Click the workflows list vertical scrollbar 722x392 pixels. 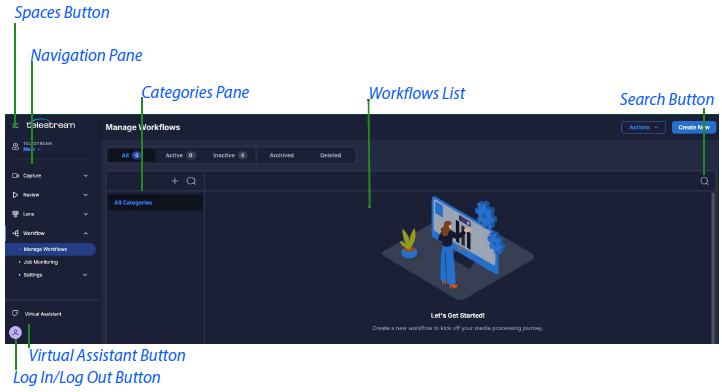(x=713, y=267)
